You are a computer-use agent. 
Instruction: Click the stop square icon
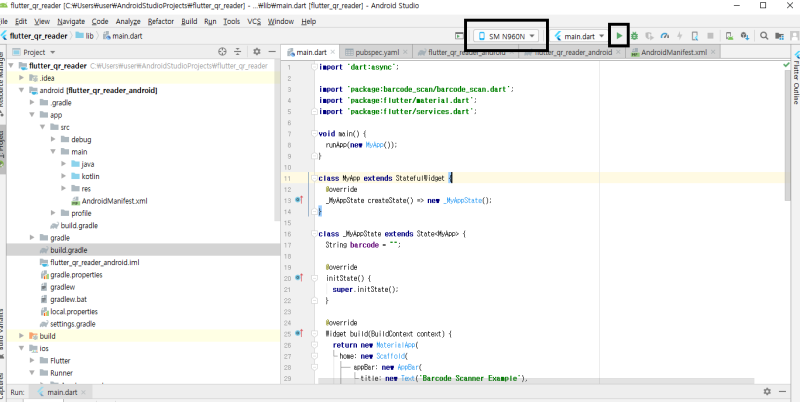click(x=710, y=36)
